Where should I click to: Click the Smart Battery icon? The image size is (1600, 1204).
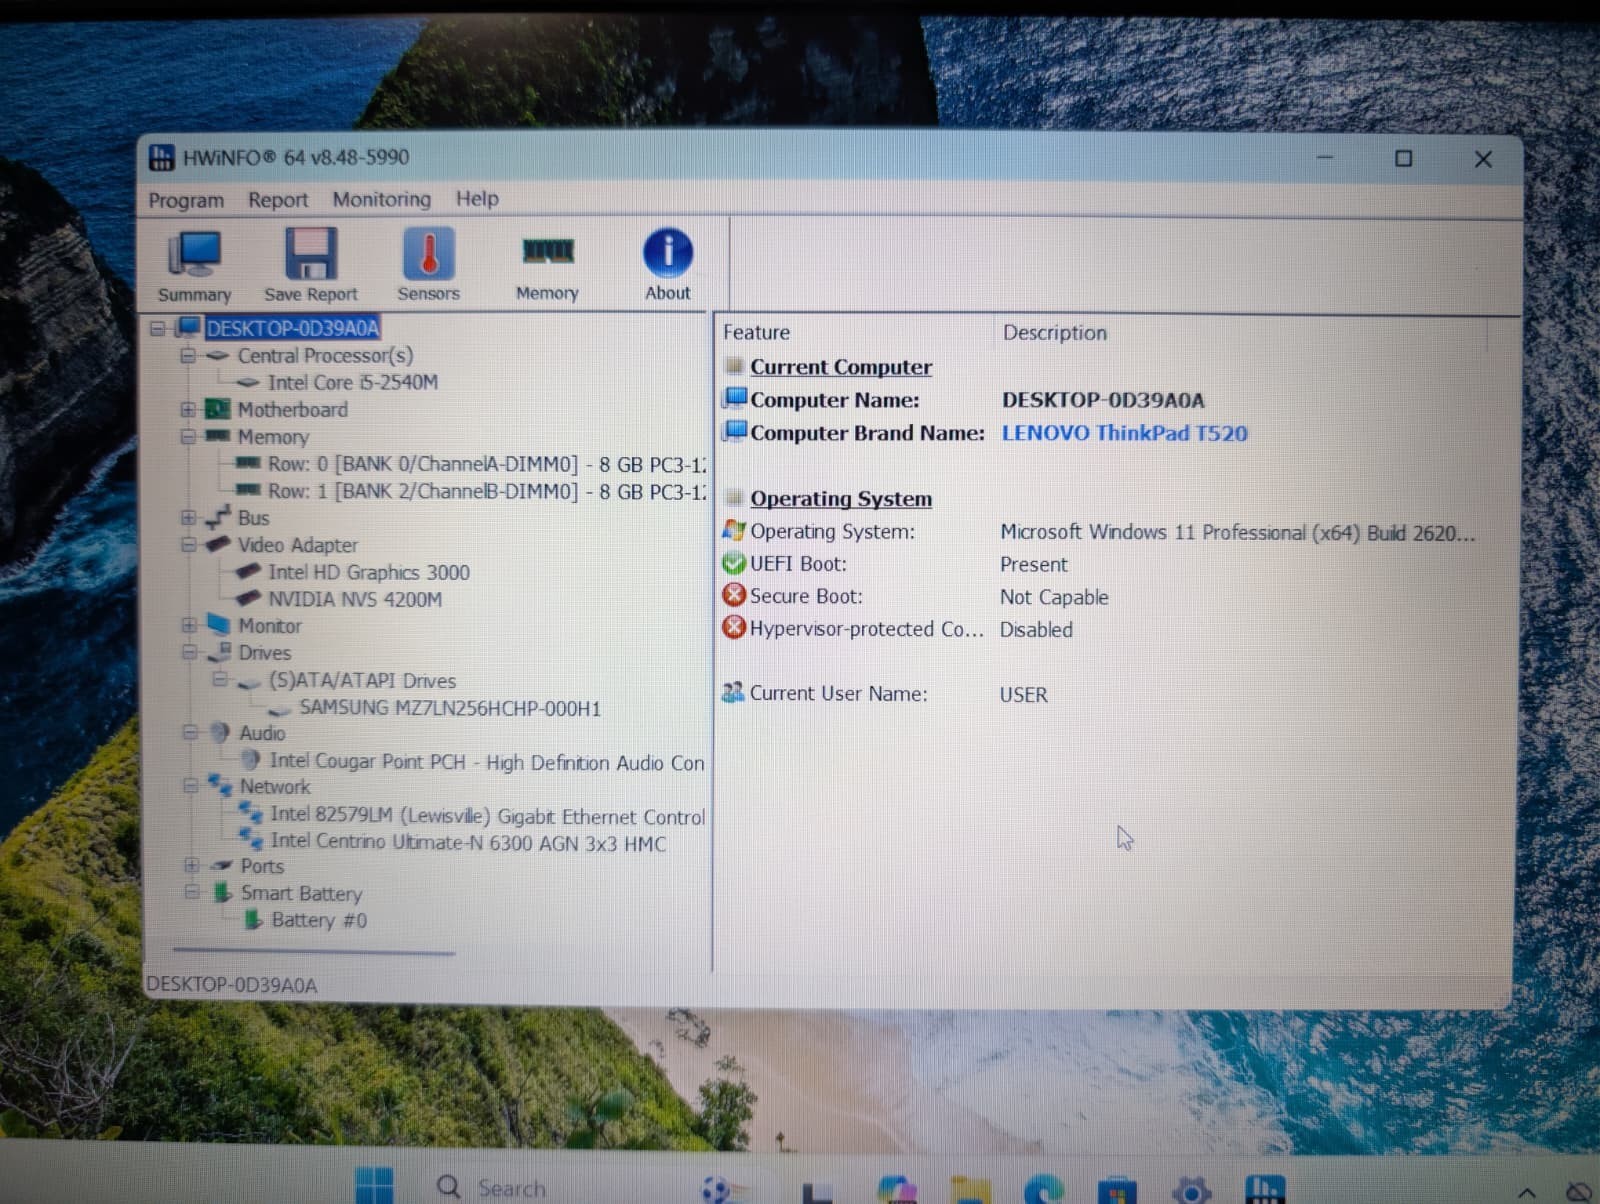(x=222, y=892)
